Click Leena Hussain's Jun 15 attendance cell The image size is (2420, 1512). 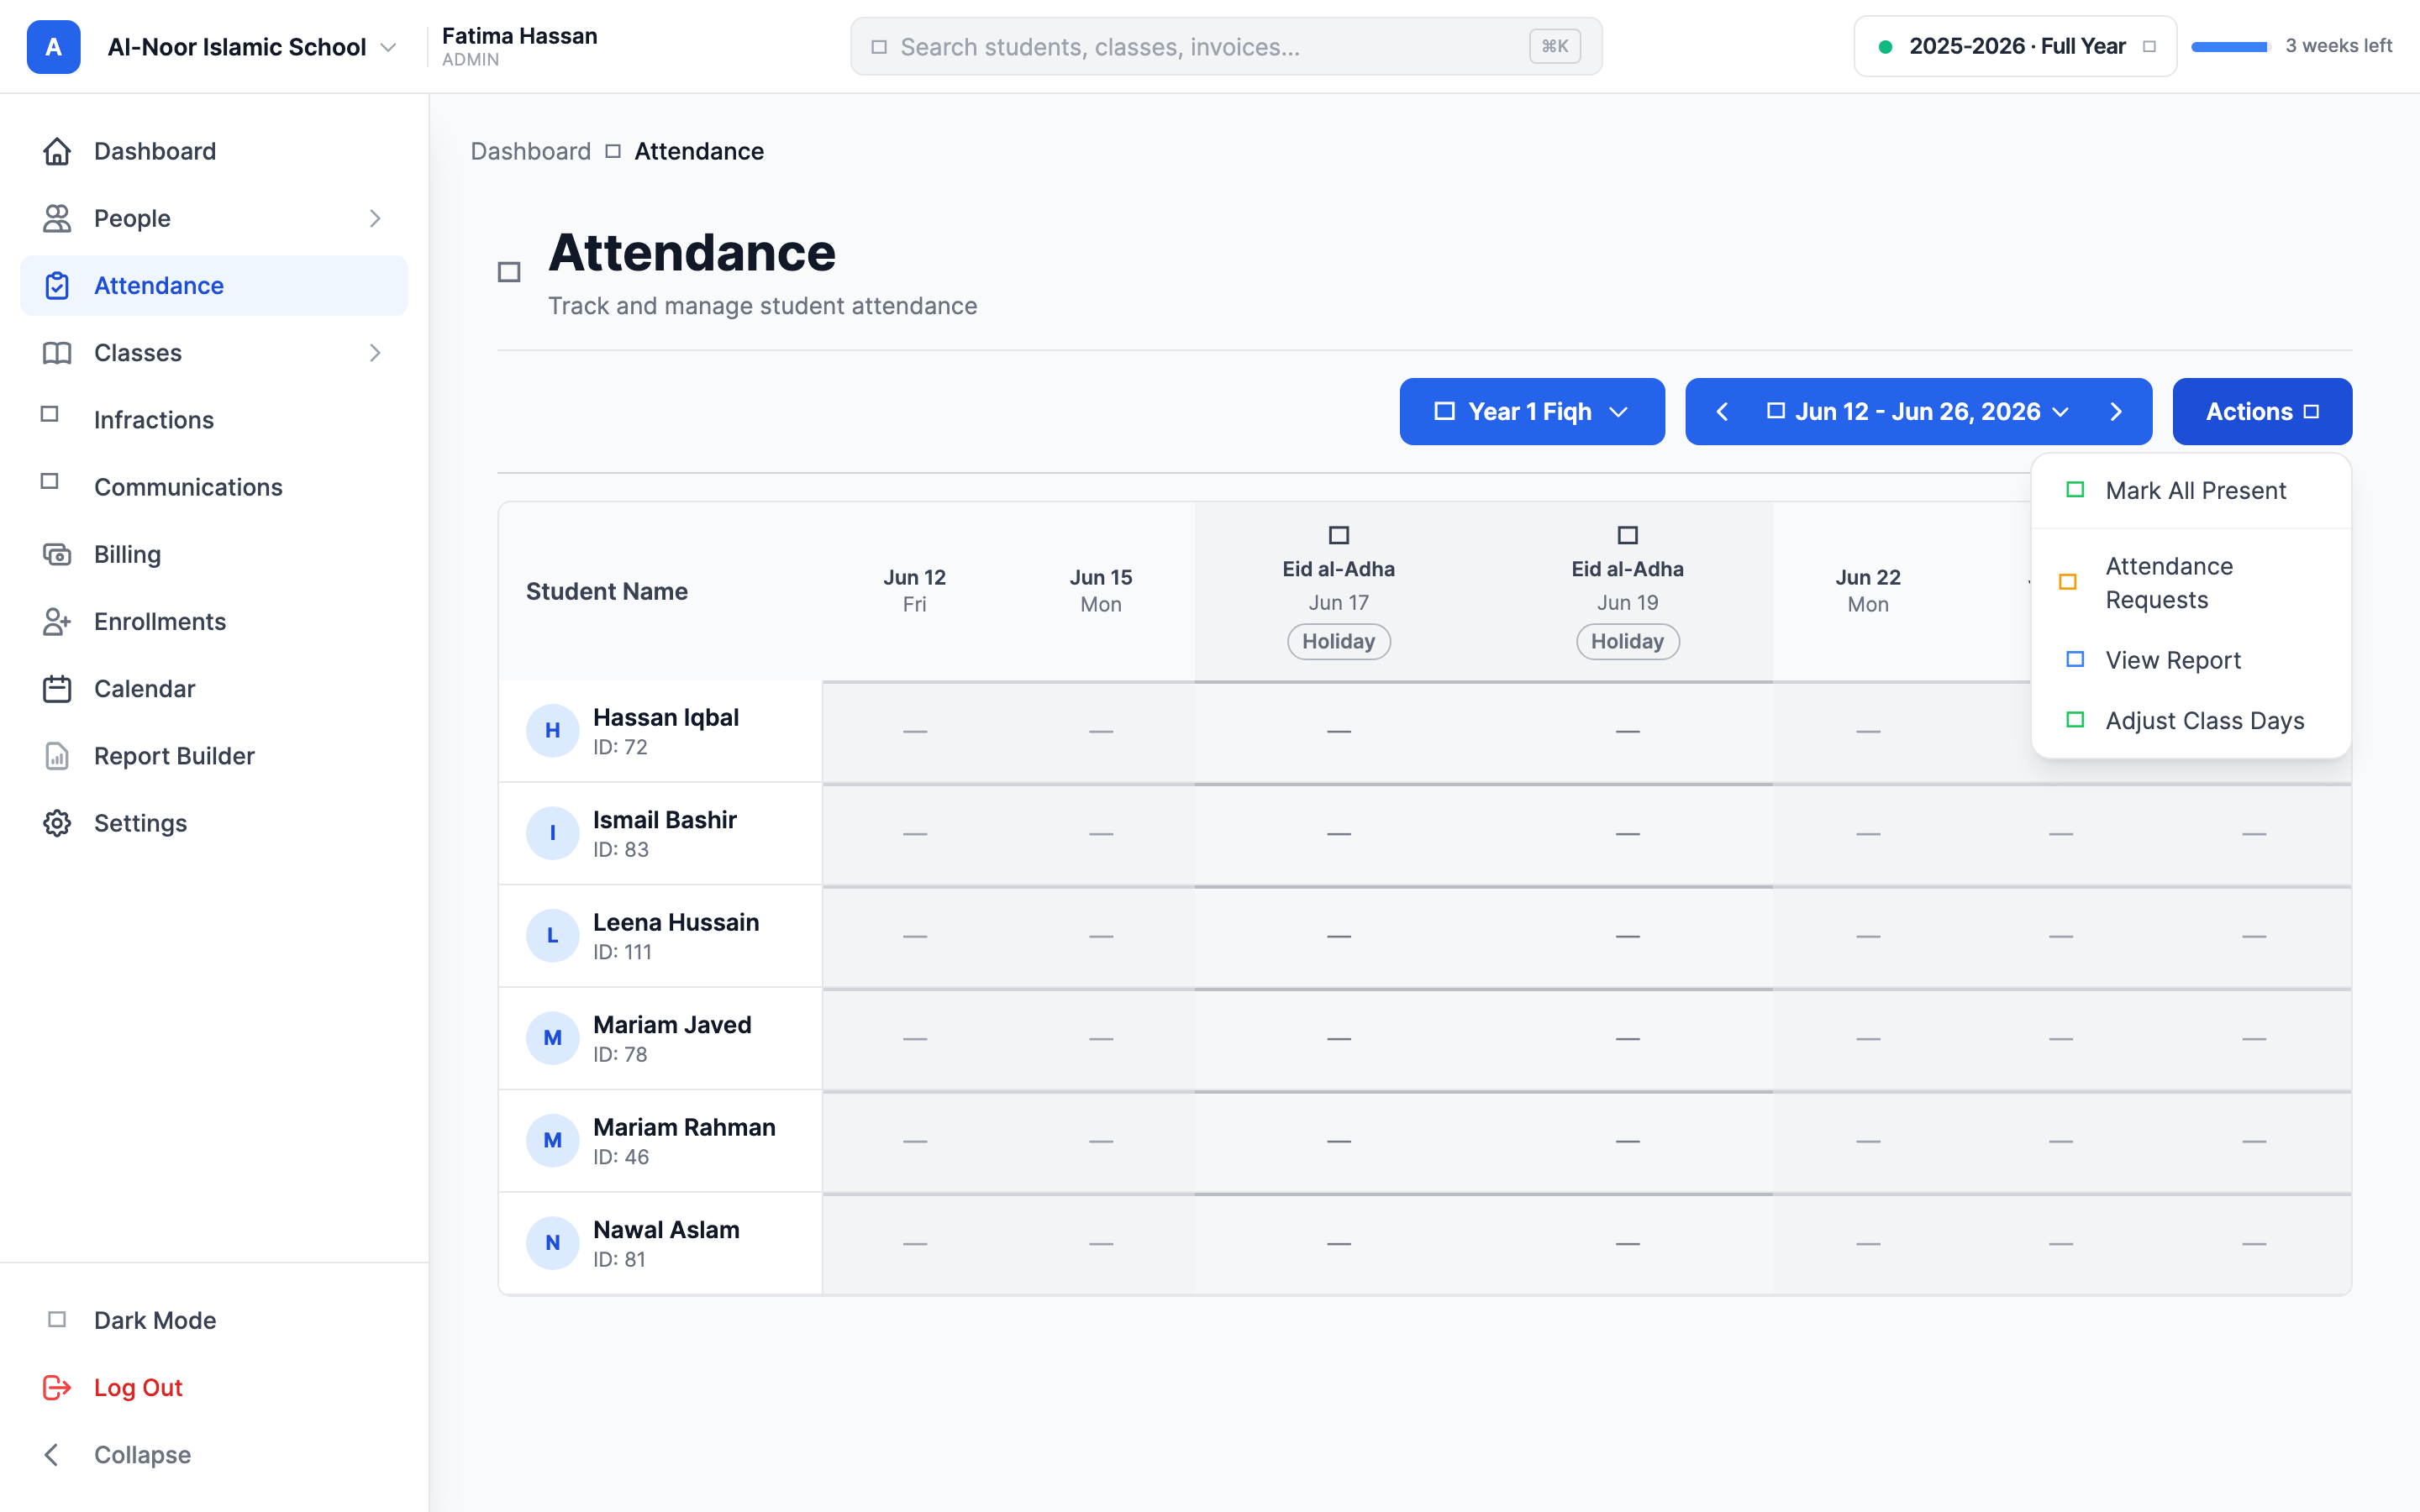point(1101,936)
